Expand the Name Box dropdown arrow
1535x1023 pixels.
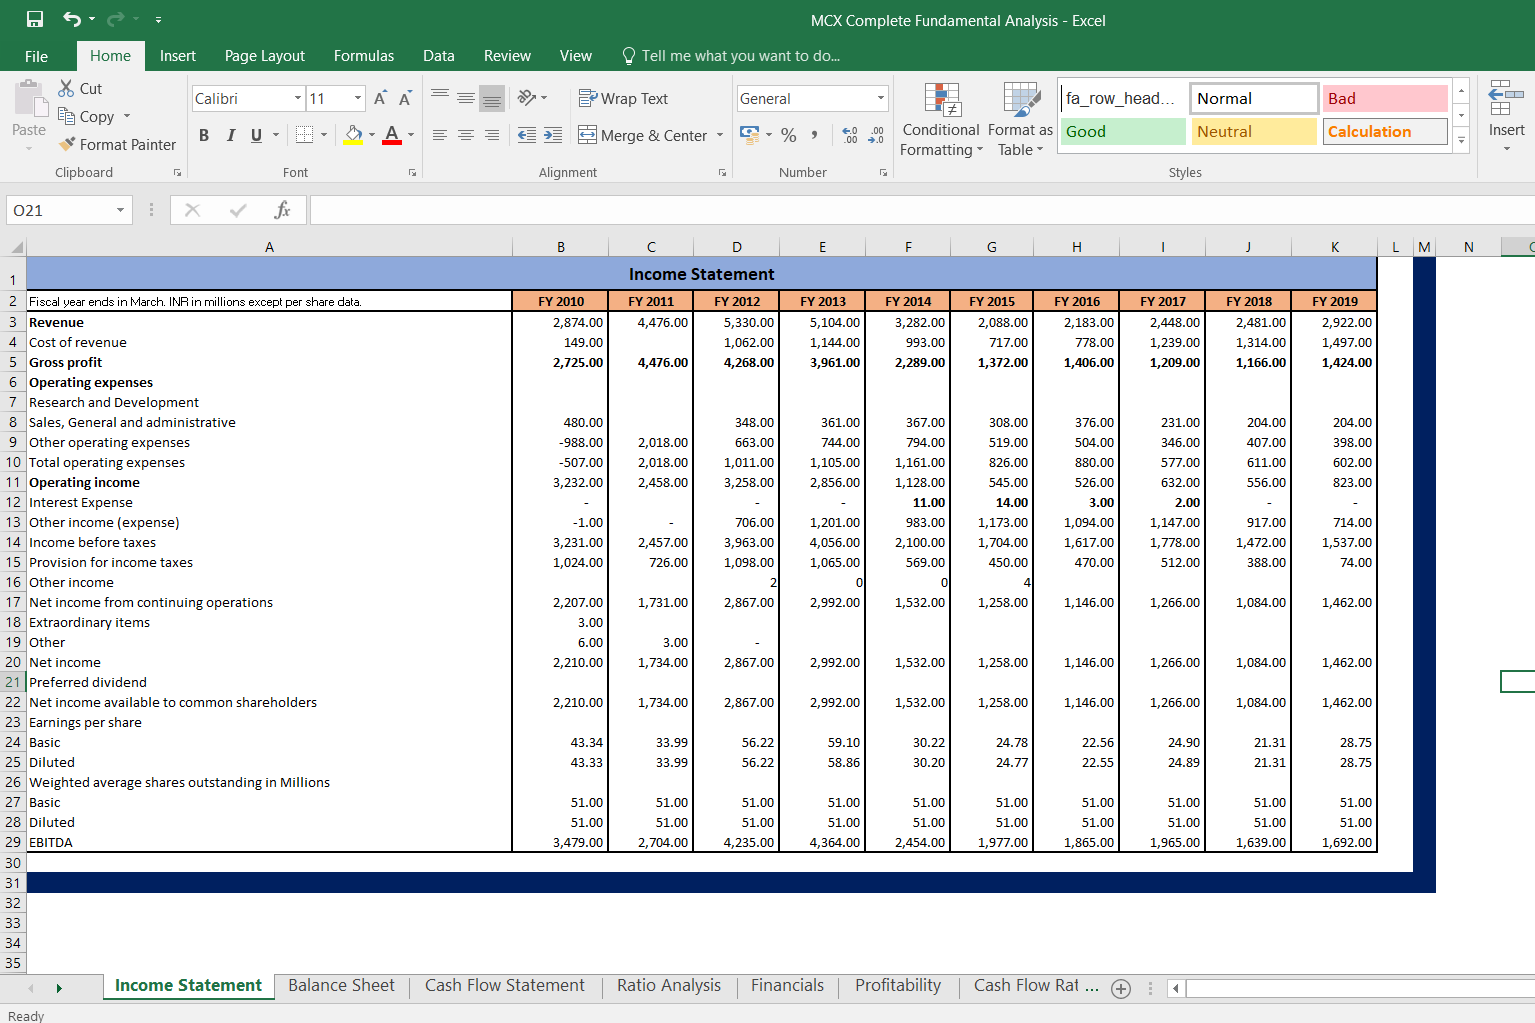[x=120, y=210]
